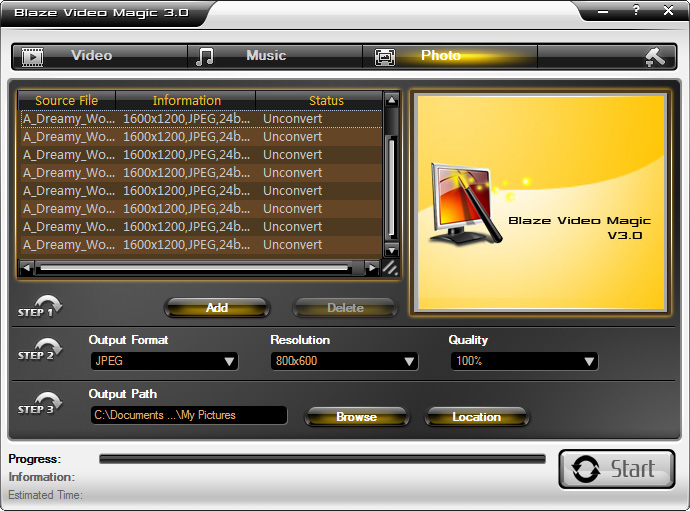Screen dimensions: 690x511
Task: Click the Add button
Action: pyautogui.click(x=217, y=308)
